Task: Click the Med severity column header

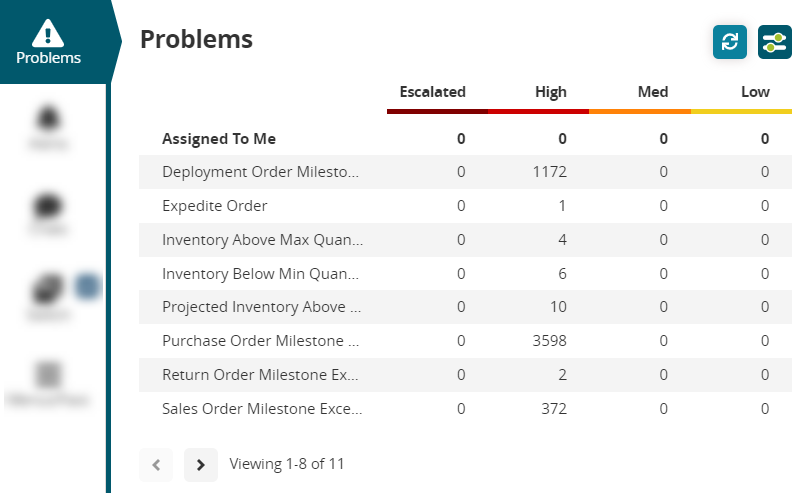Action: point(652,92)
